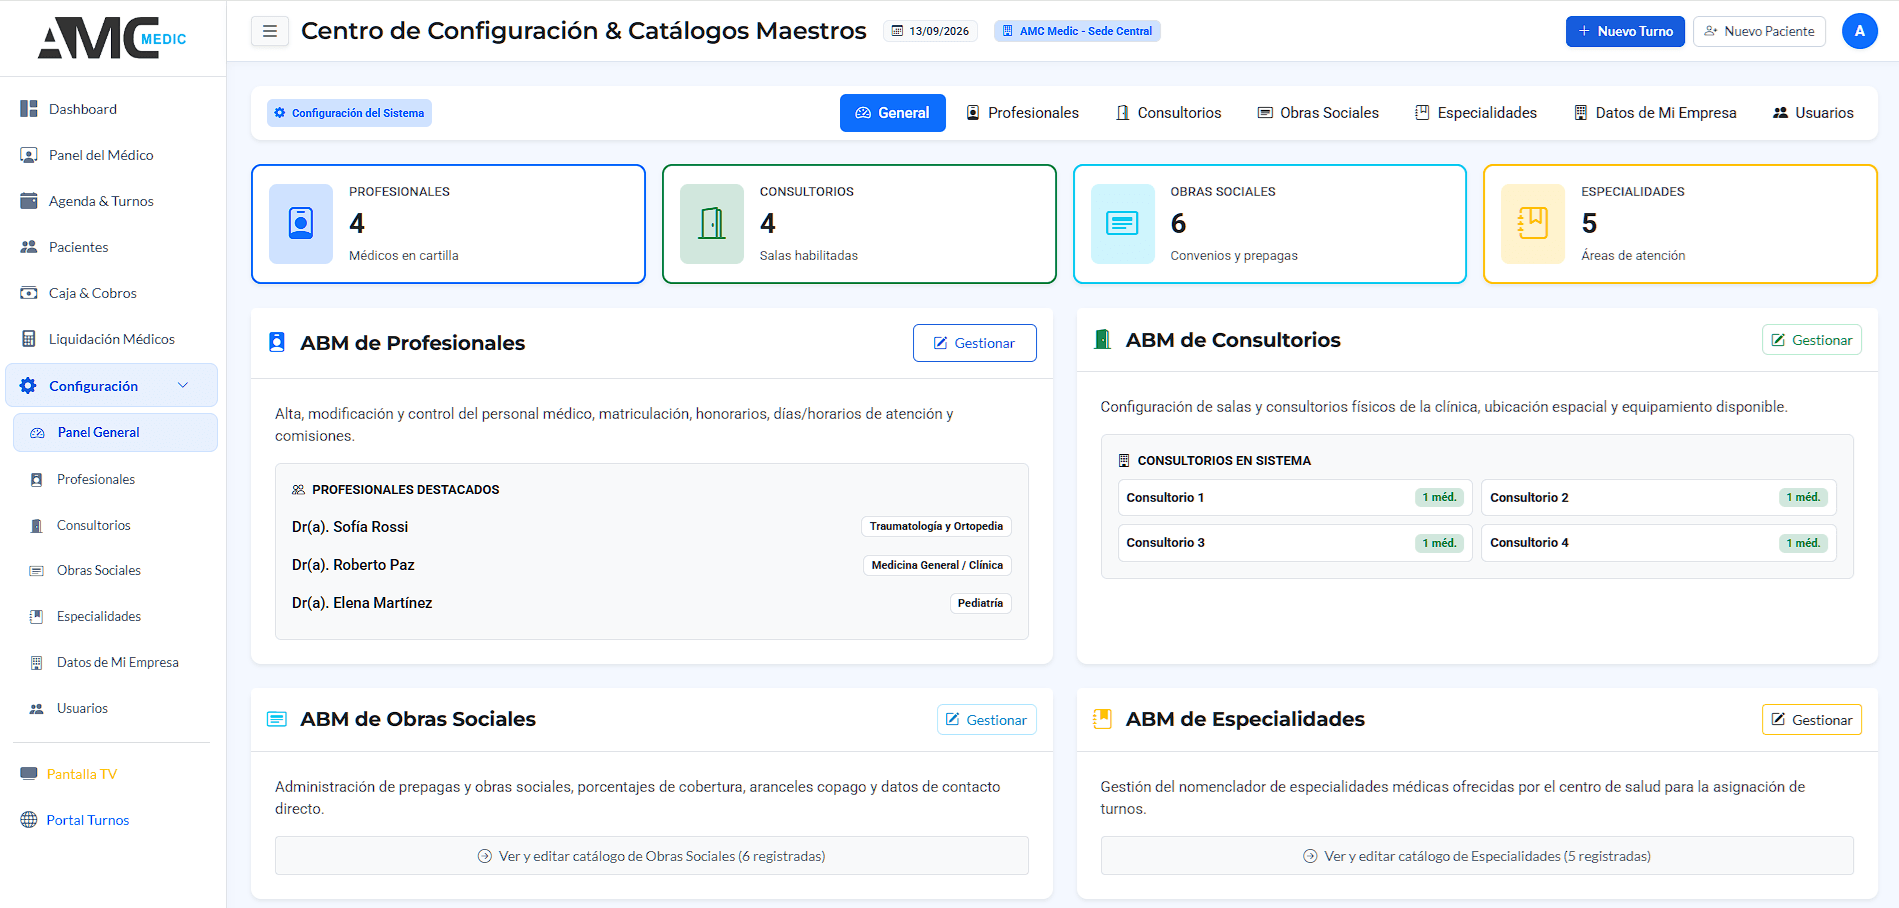1899x908 pixels.
Task: Switch to Datos de Mi Empresa tab
Action: [1655, 113]
